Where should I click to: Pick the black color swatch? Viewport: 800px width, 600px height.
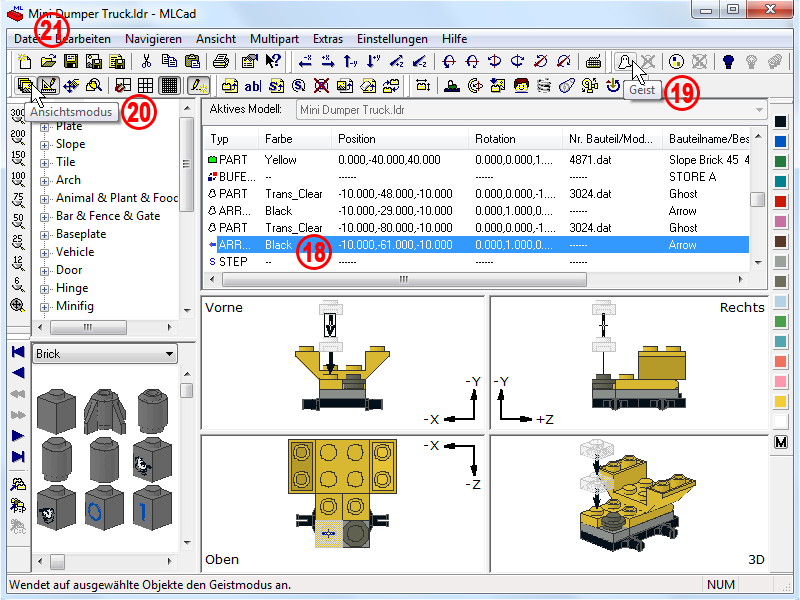click(x=780, y=121)
